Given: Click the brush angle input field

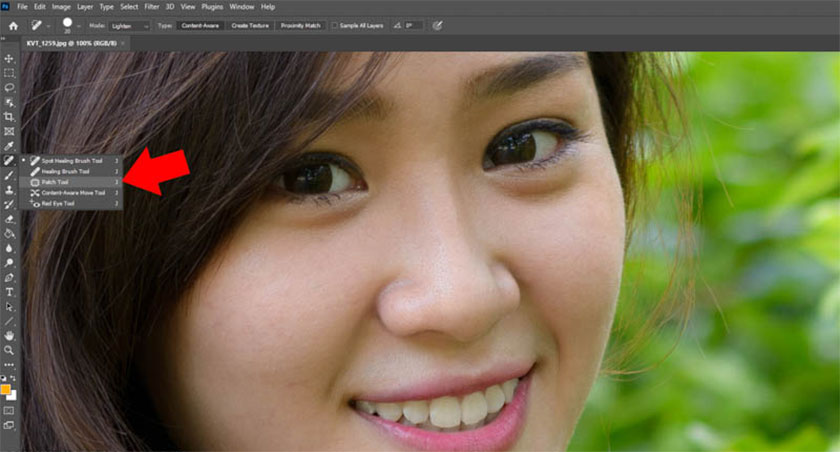Looking at the screenshot, I should click(x=414, y=26).
